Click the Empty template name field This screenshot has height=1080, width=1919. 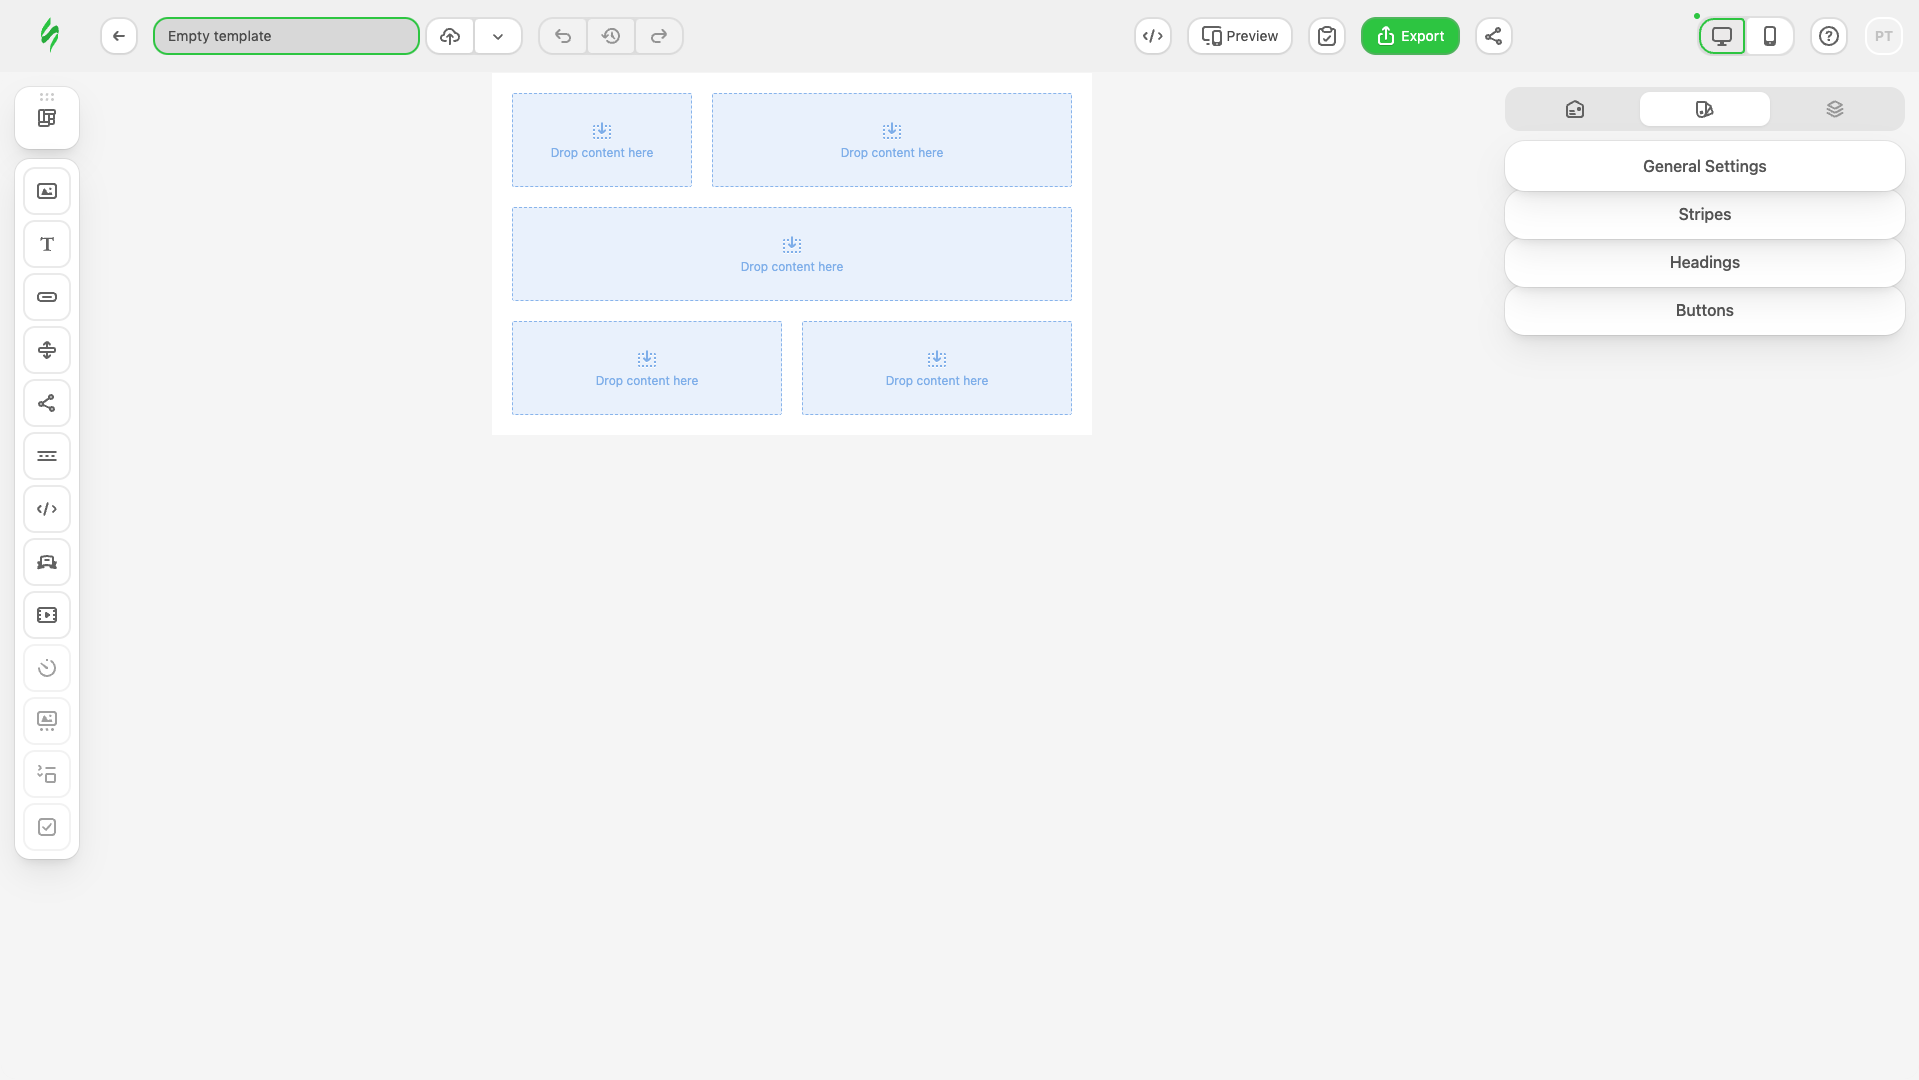click(x=286, y=36)
